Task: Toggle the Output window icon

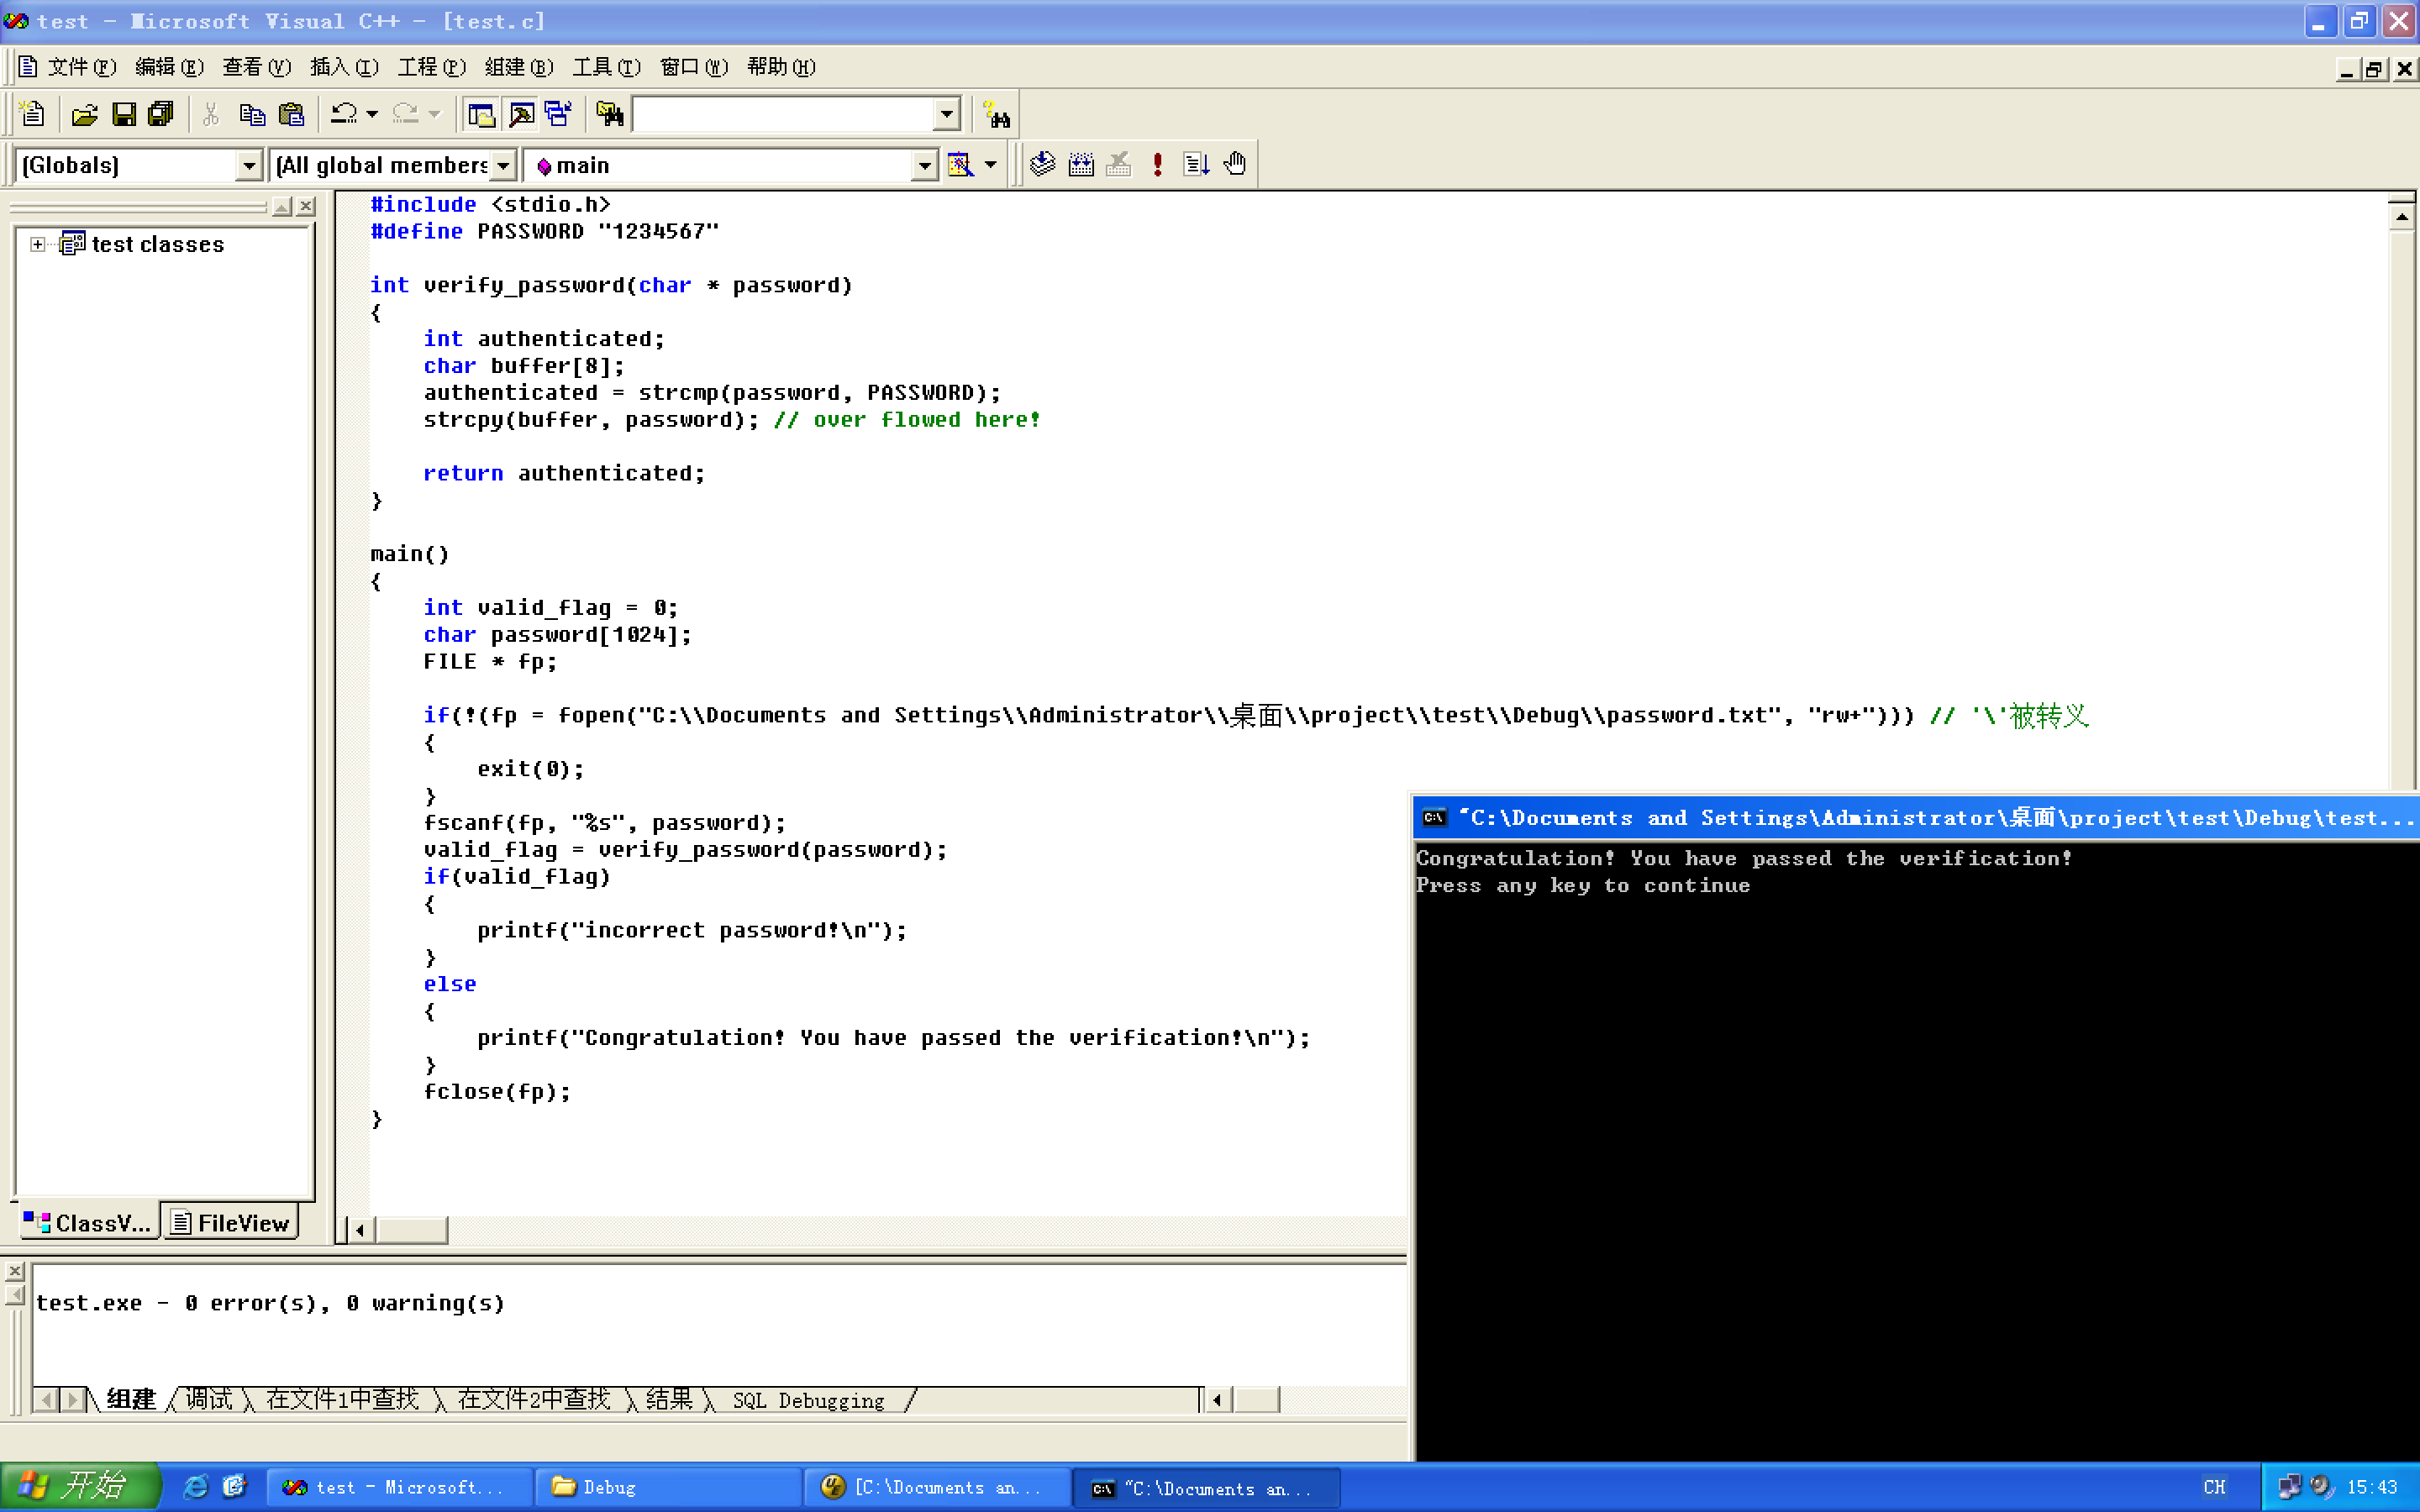Action: pos(521,114)
